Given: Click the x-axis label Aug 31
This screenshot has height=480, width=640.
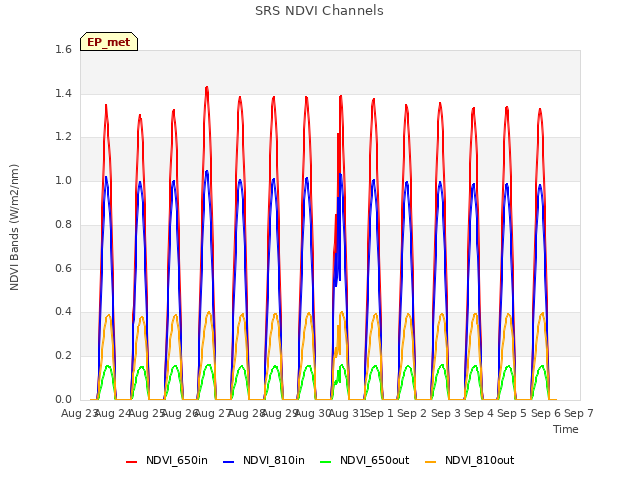Looking at the screenshot, I should pos(346,413).
